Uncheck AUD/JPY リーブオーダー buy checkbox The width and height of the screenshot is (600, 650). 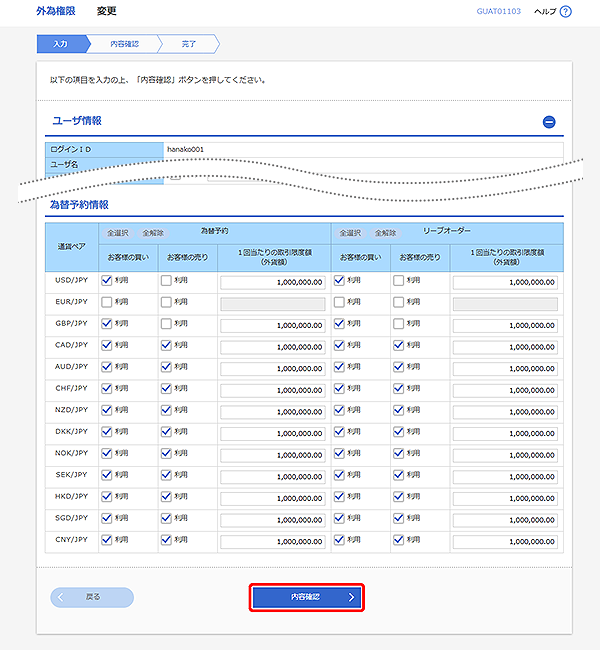pyautogui.click(x=339, y=366)
